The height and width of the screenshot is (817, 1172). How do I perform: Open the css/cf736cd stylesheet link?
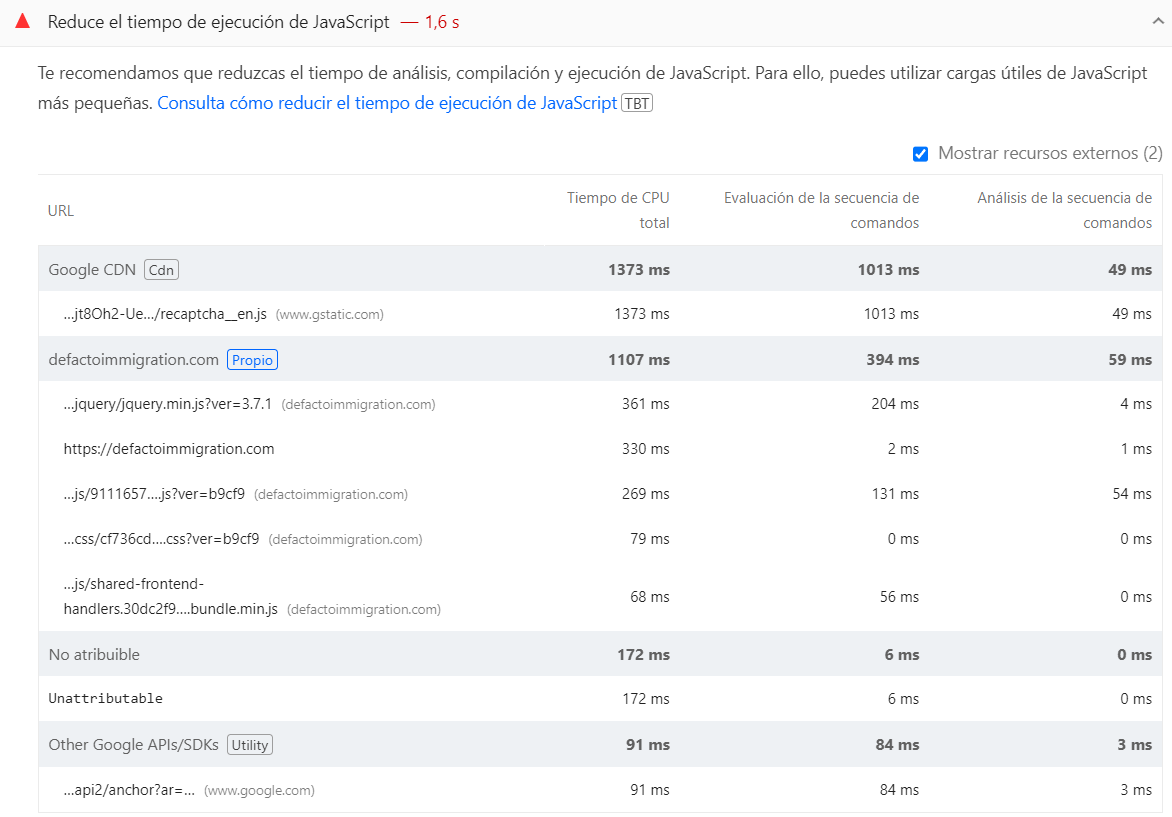[161, 539]
